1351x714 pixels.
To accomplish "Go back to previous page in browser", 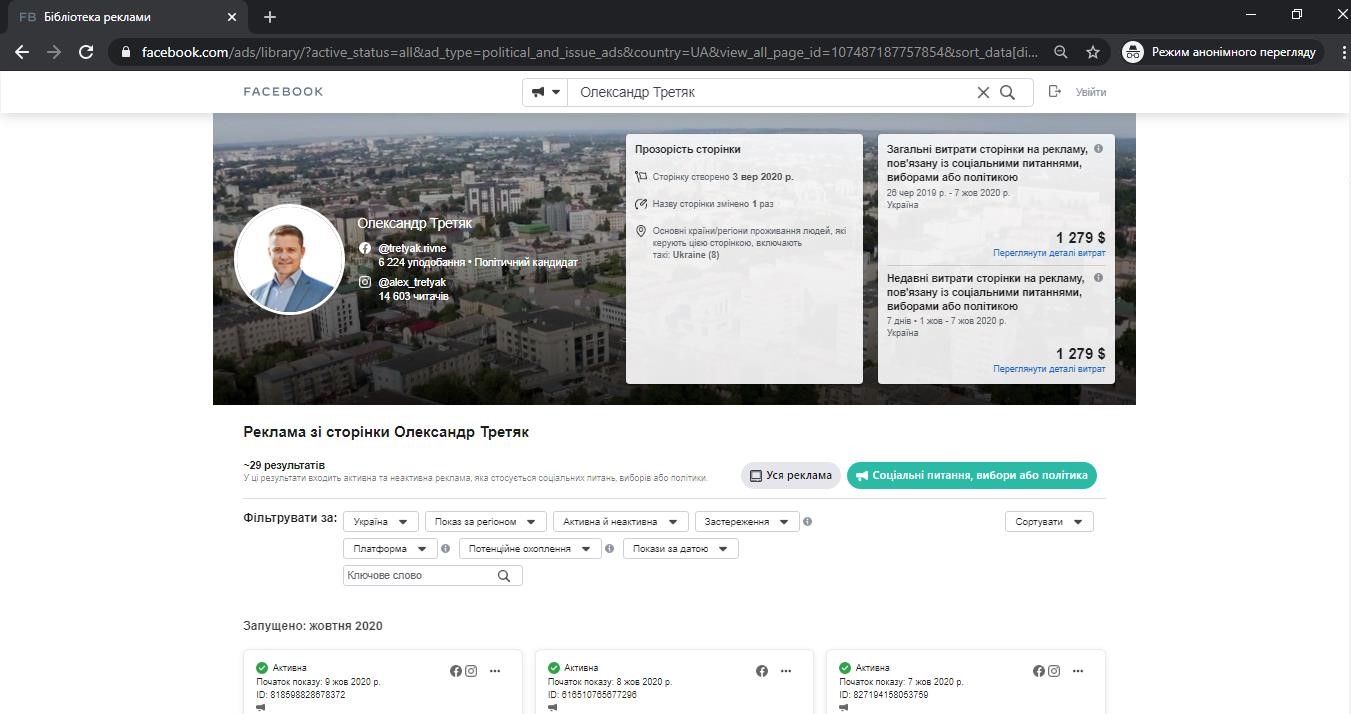I will point(22,52).
